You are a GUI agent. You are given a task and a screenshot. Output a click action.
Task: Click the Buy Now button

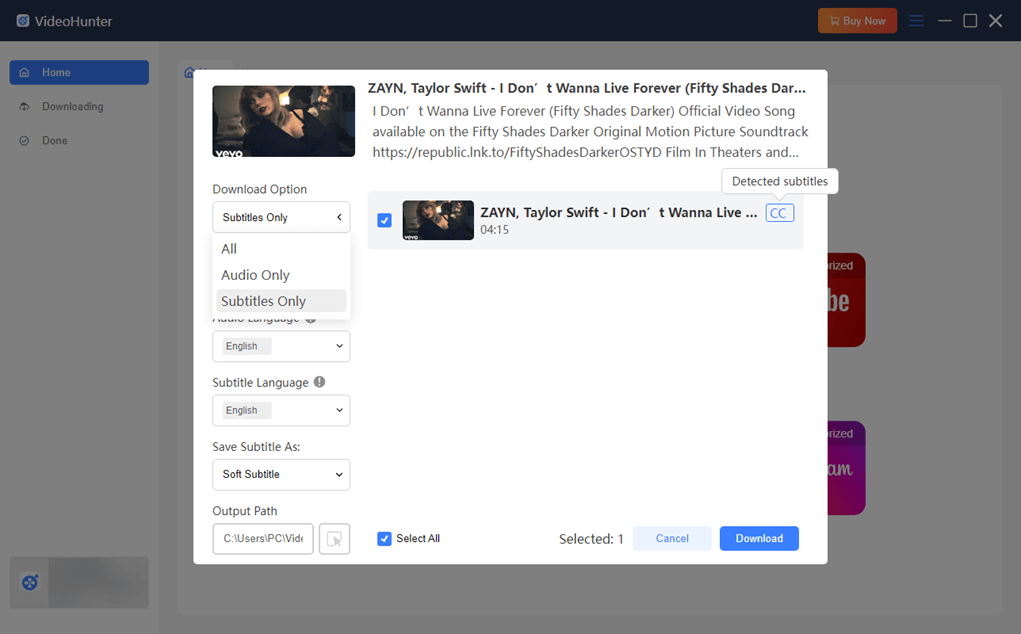point(858,21)
